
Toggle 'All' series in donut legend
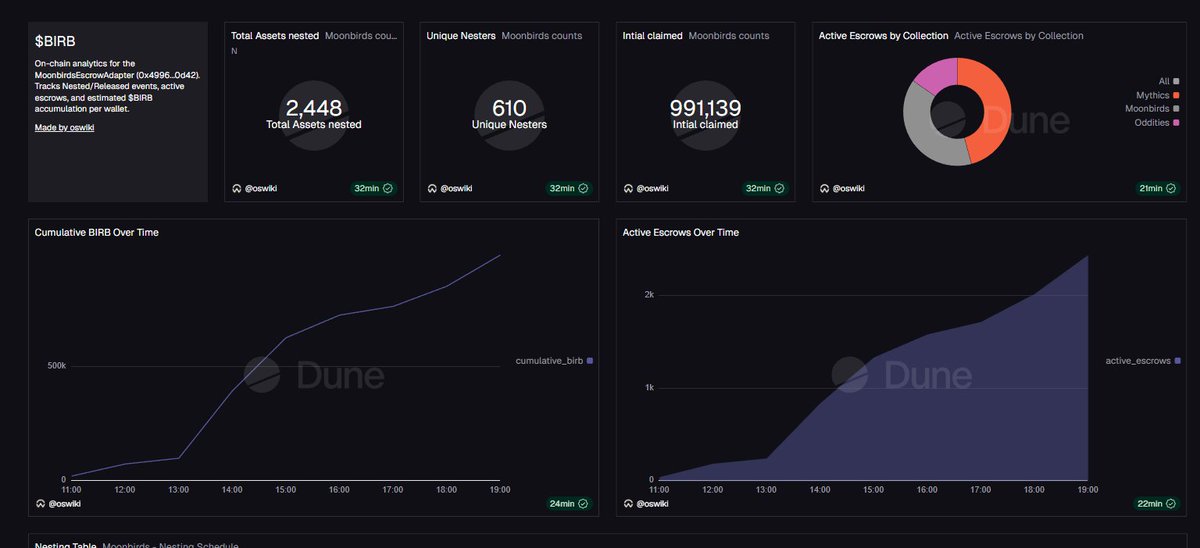[x=1169, y=81]
